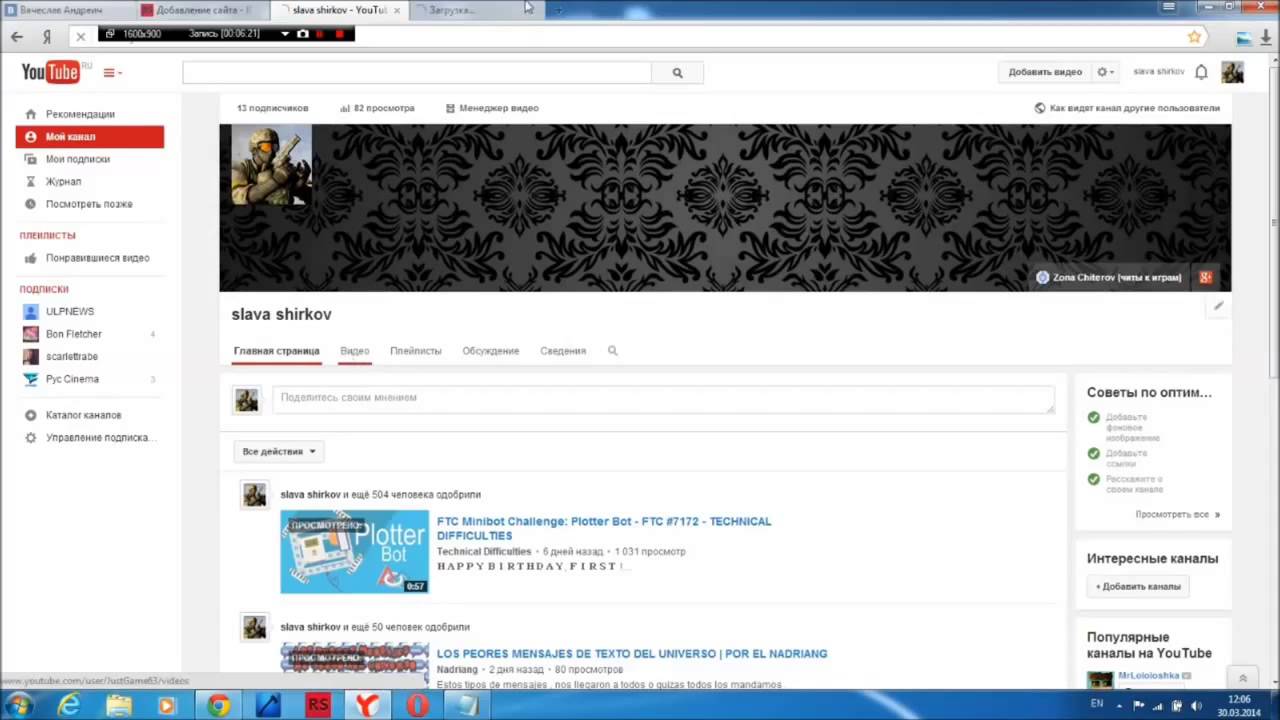The height and width of the screenshot is (720, 1280).
Task: Click the slava shirkov username in header
Action: coord(1159,72)
